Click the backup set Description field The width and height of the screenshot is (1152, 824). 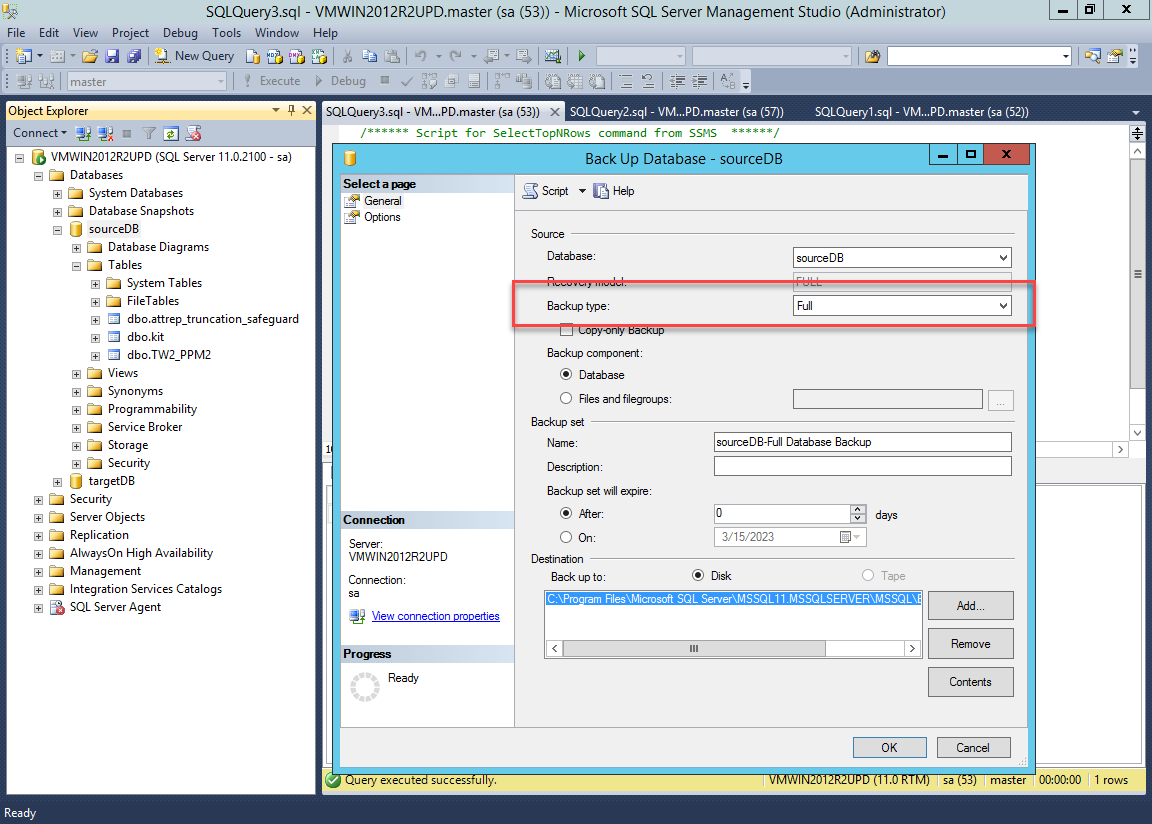862,467
